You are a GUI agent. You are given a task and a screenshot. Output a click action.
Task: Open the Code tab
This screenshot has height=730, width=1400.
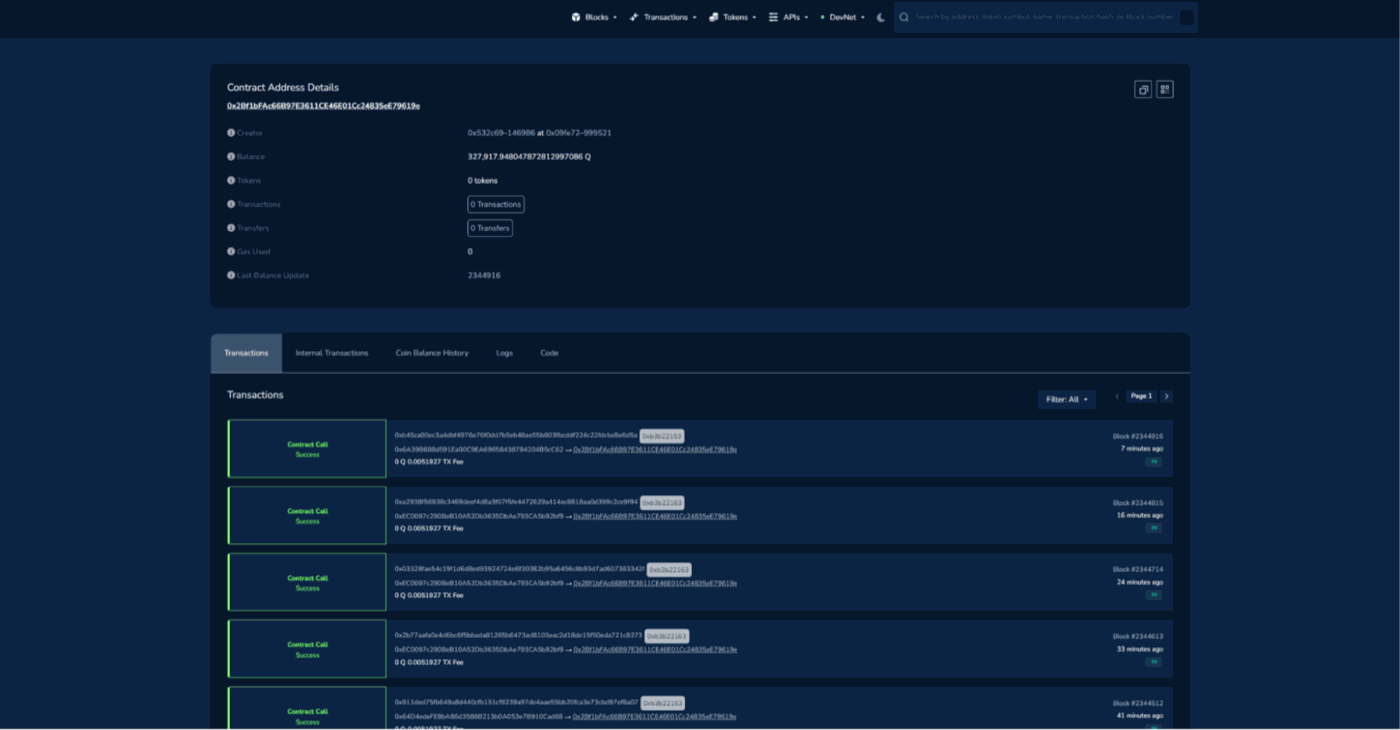(549, 353)
